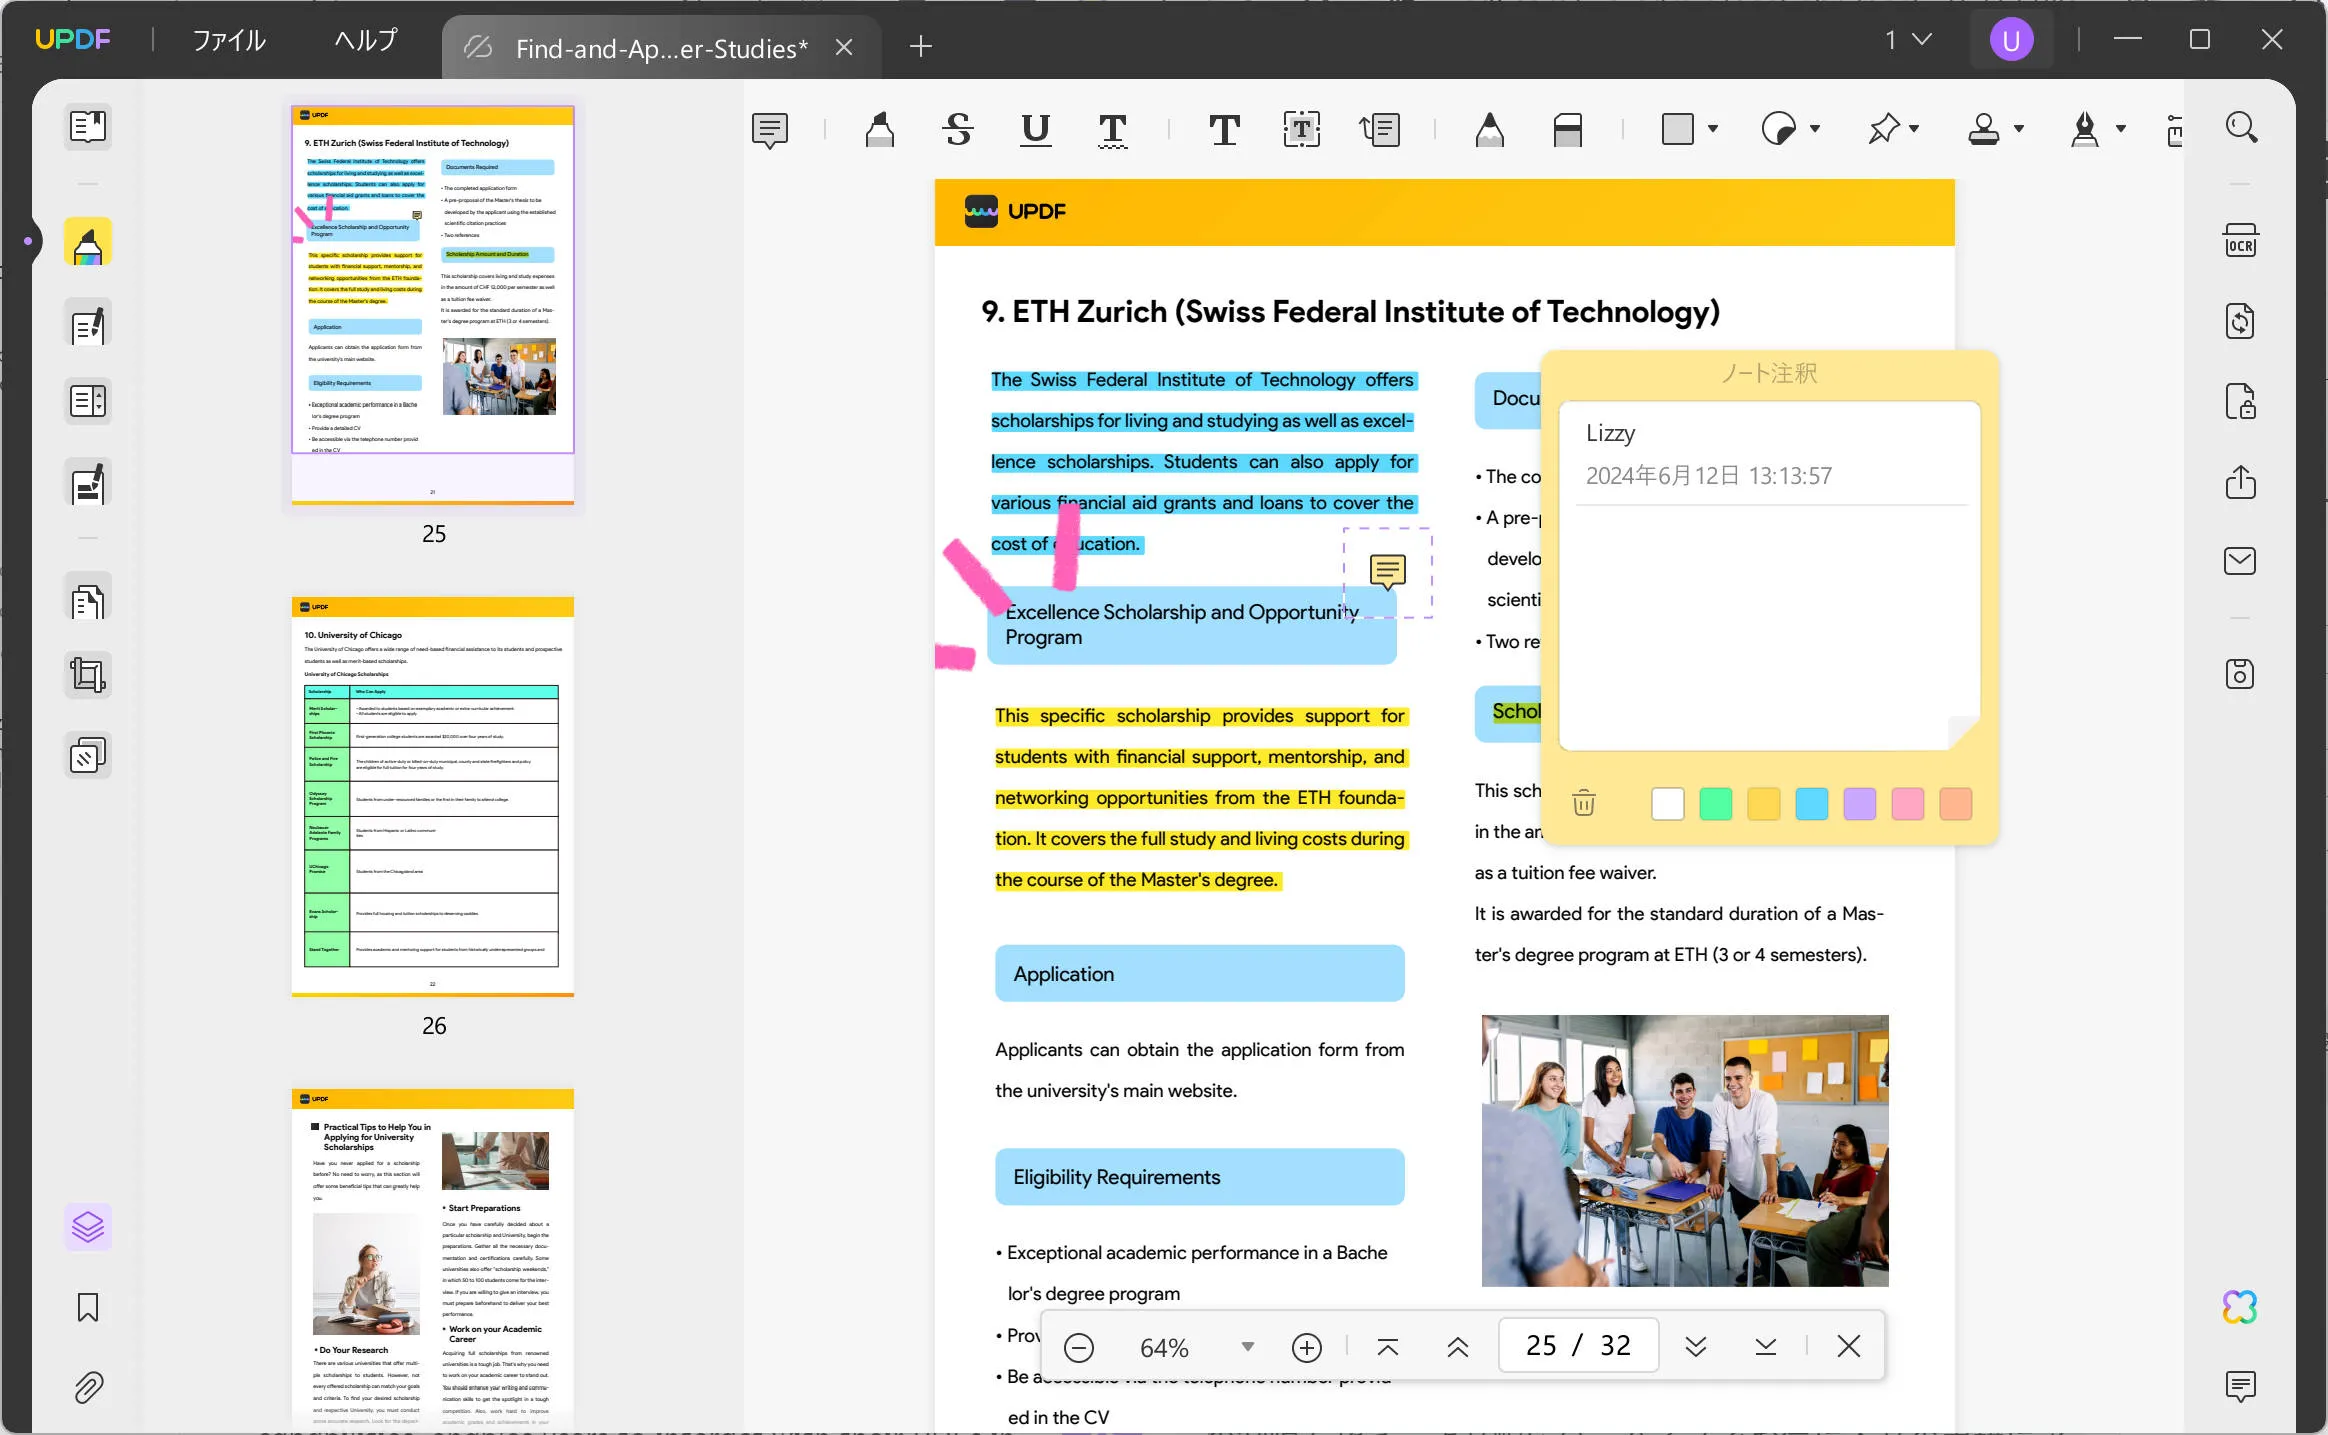Close the Find-and-Ap...er-Studies tab
Screen dimensions: 2328x1435
[844, 47]
